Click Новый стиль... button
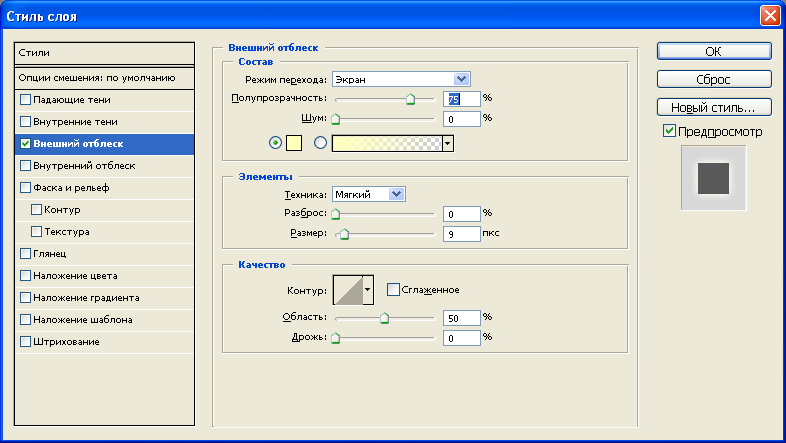This screenshot has width=786, height=443. click(x=714, y=107)
